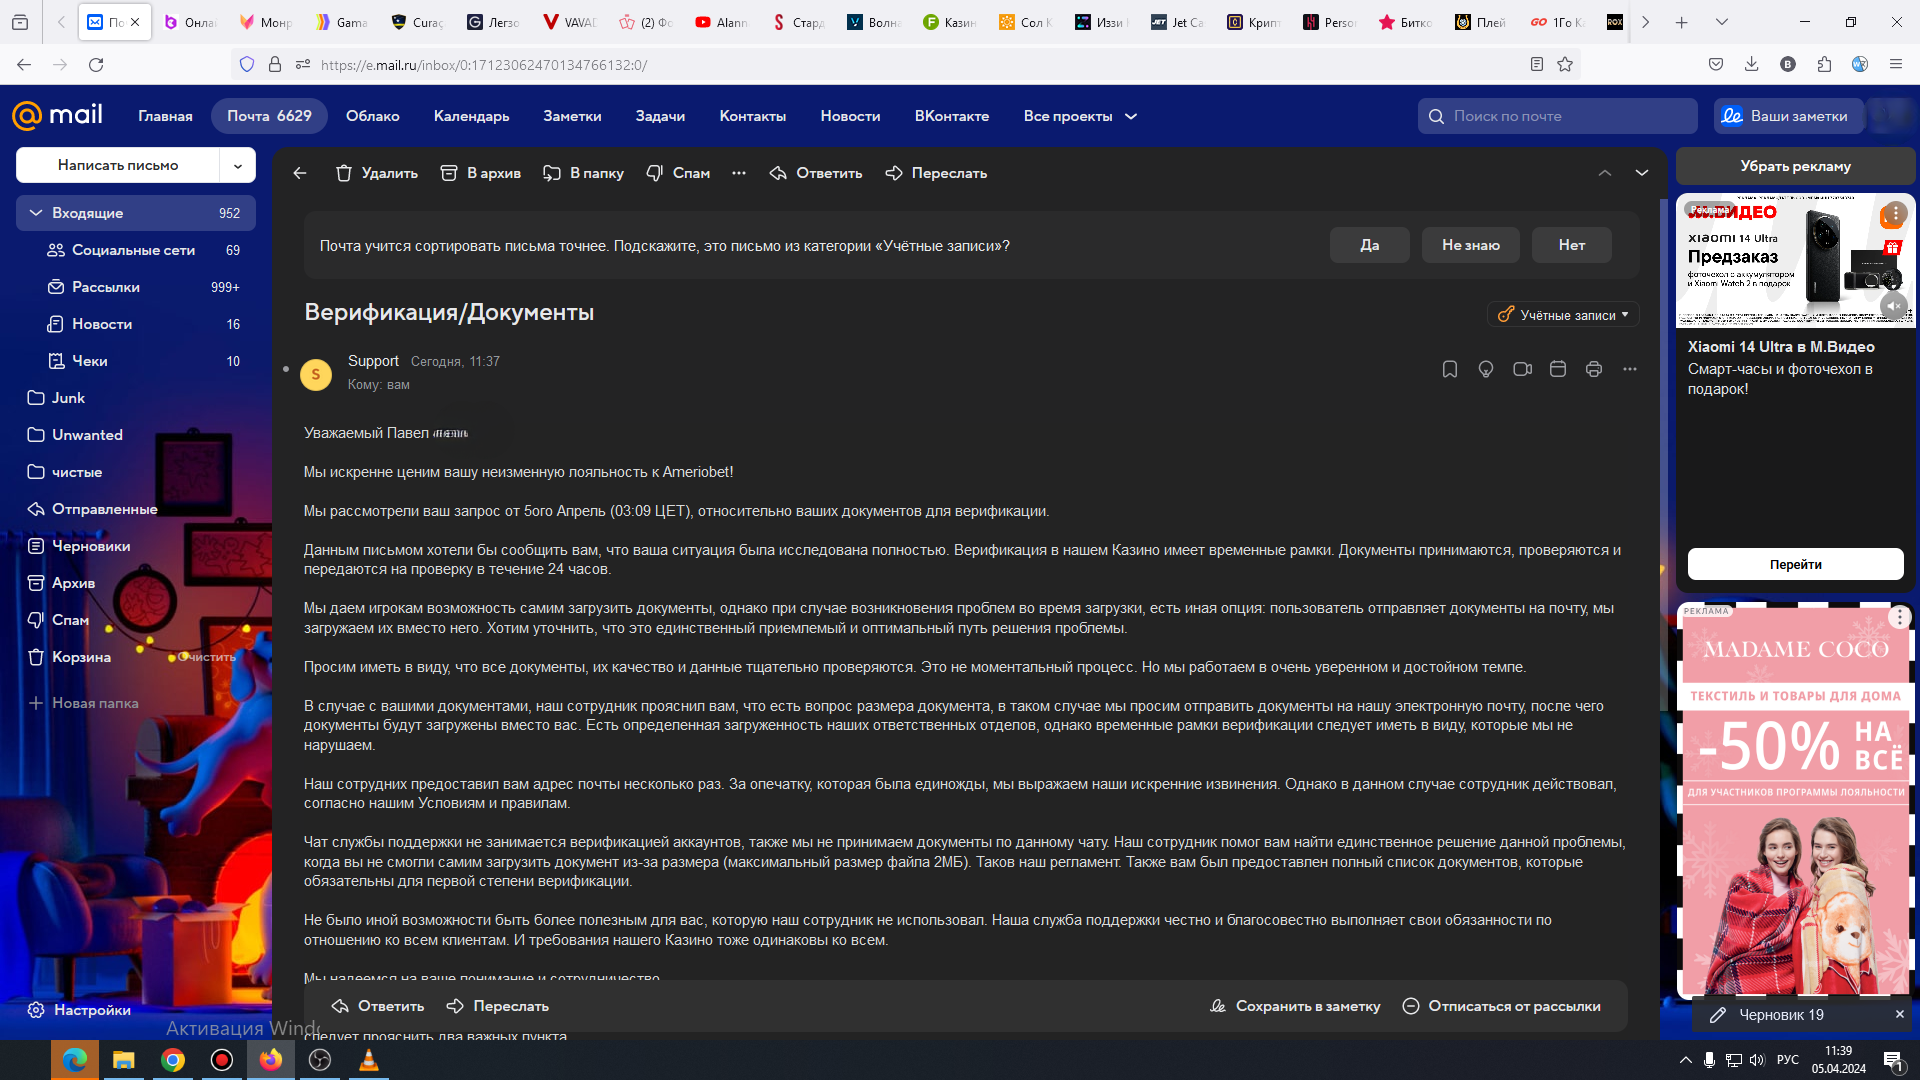Open the three-dots more actions menu in the toolbar
Viewport: 1920px width, 1080px height.
pyautogui.click(x=739, y=173)
